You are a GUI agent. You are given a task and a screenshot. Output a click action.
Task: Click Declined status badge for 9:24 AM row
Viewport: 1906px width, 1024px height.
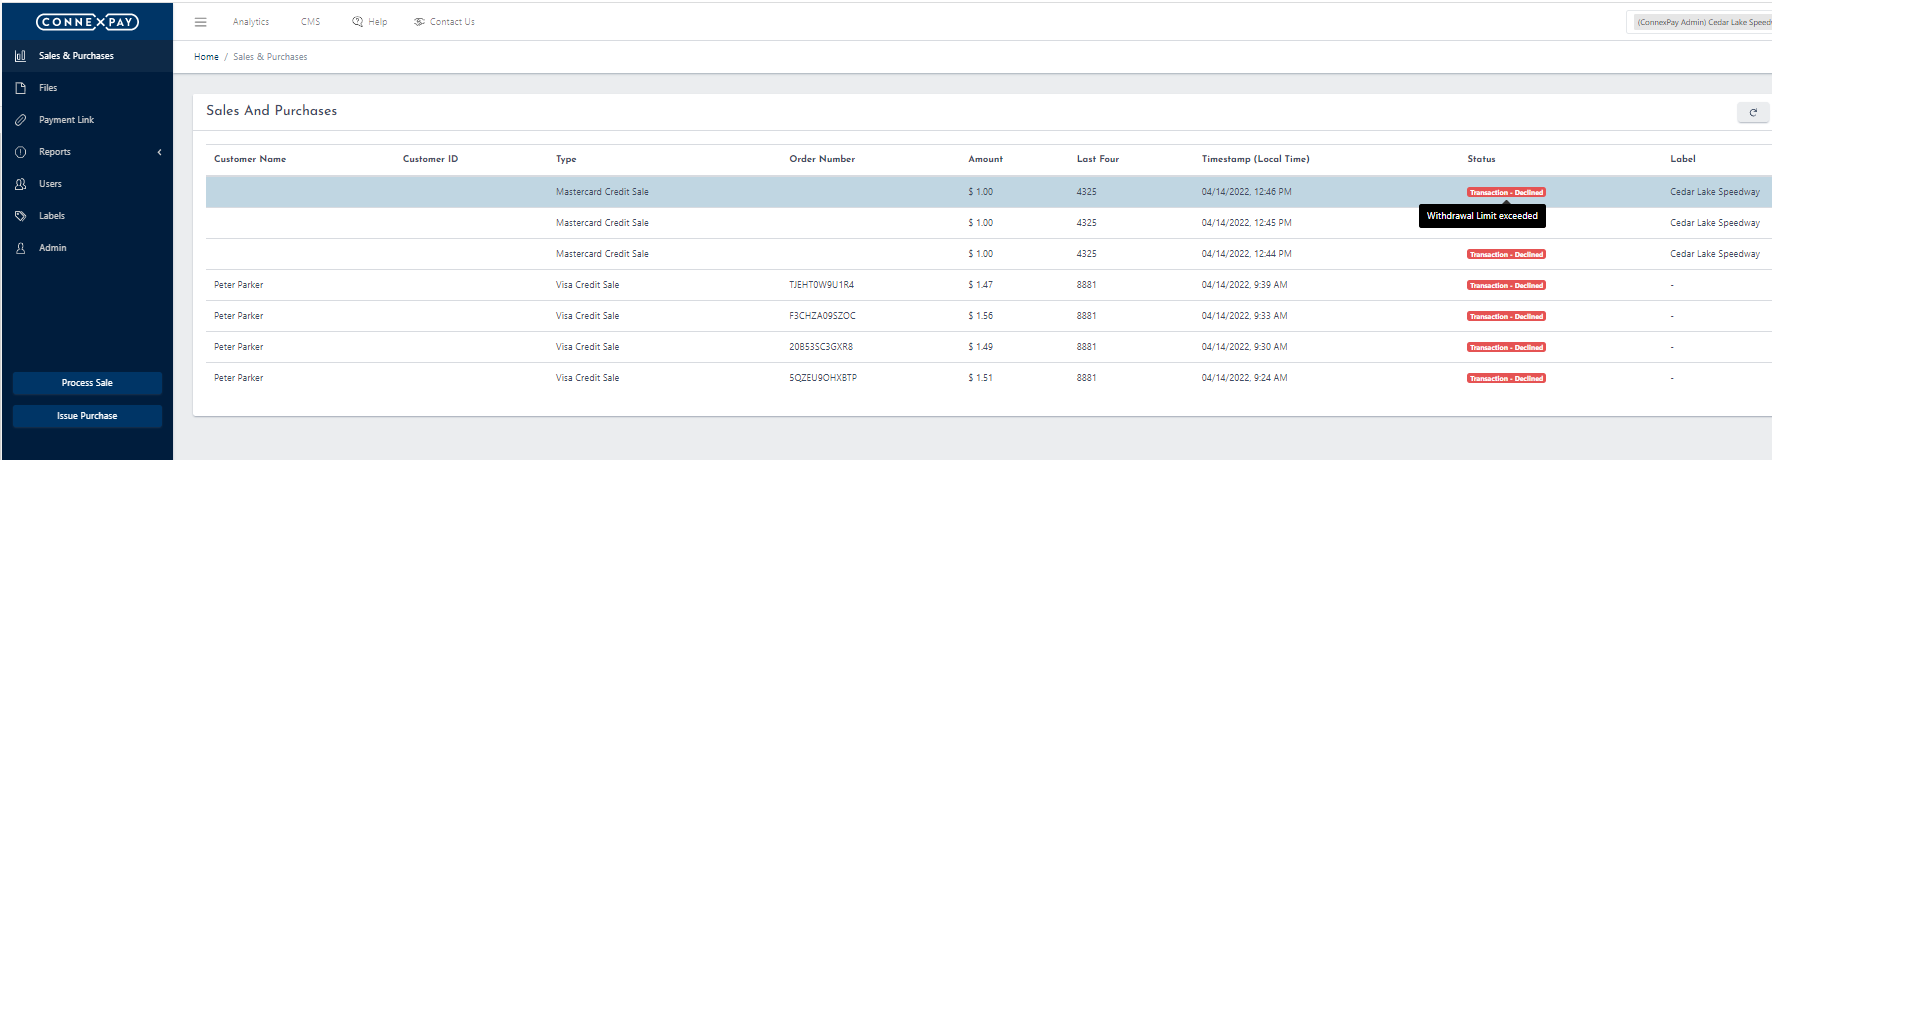pyautogui.click(x=1506, y=379)
